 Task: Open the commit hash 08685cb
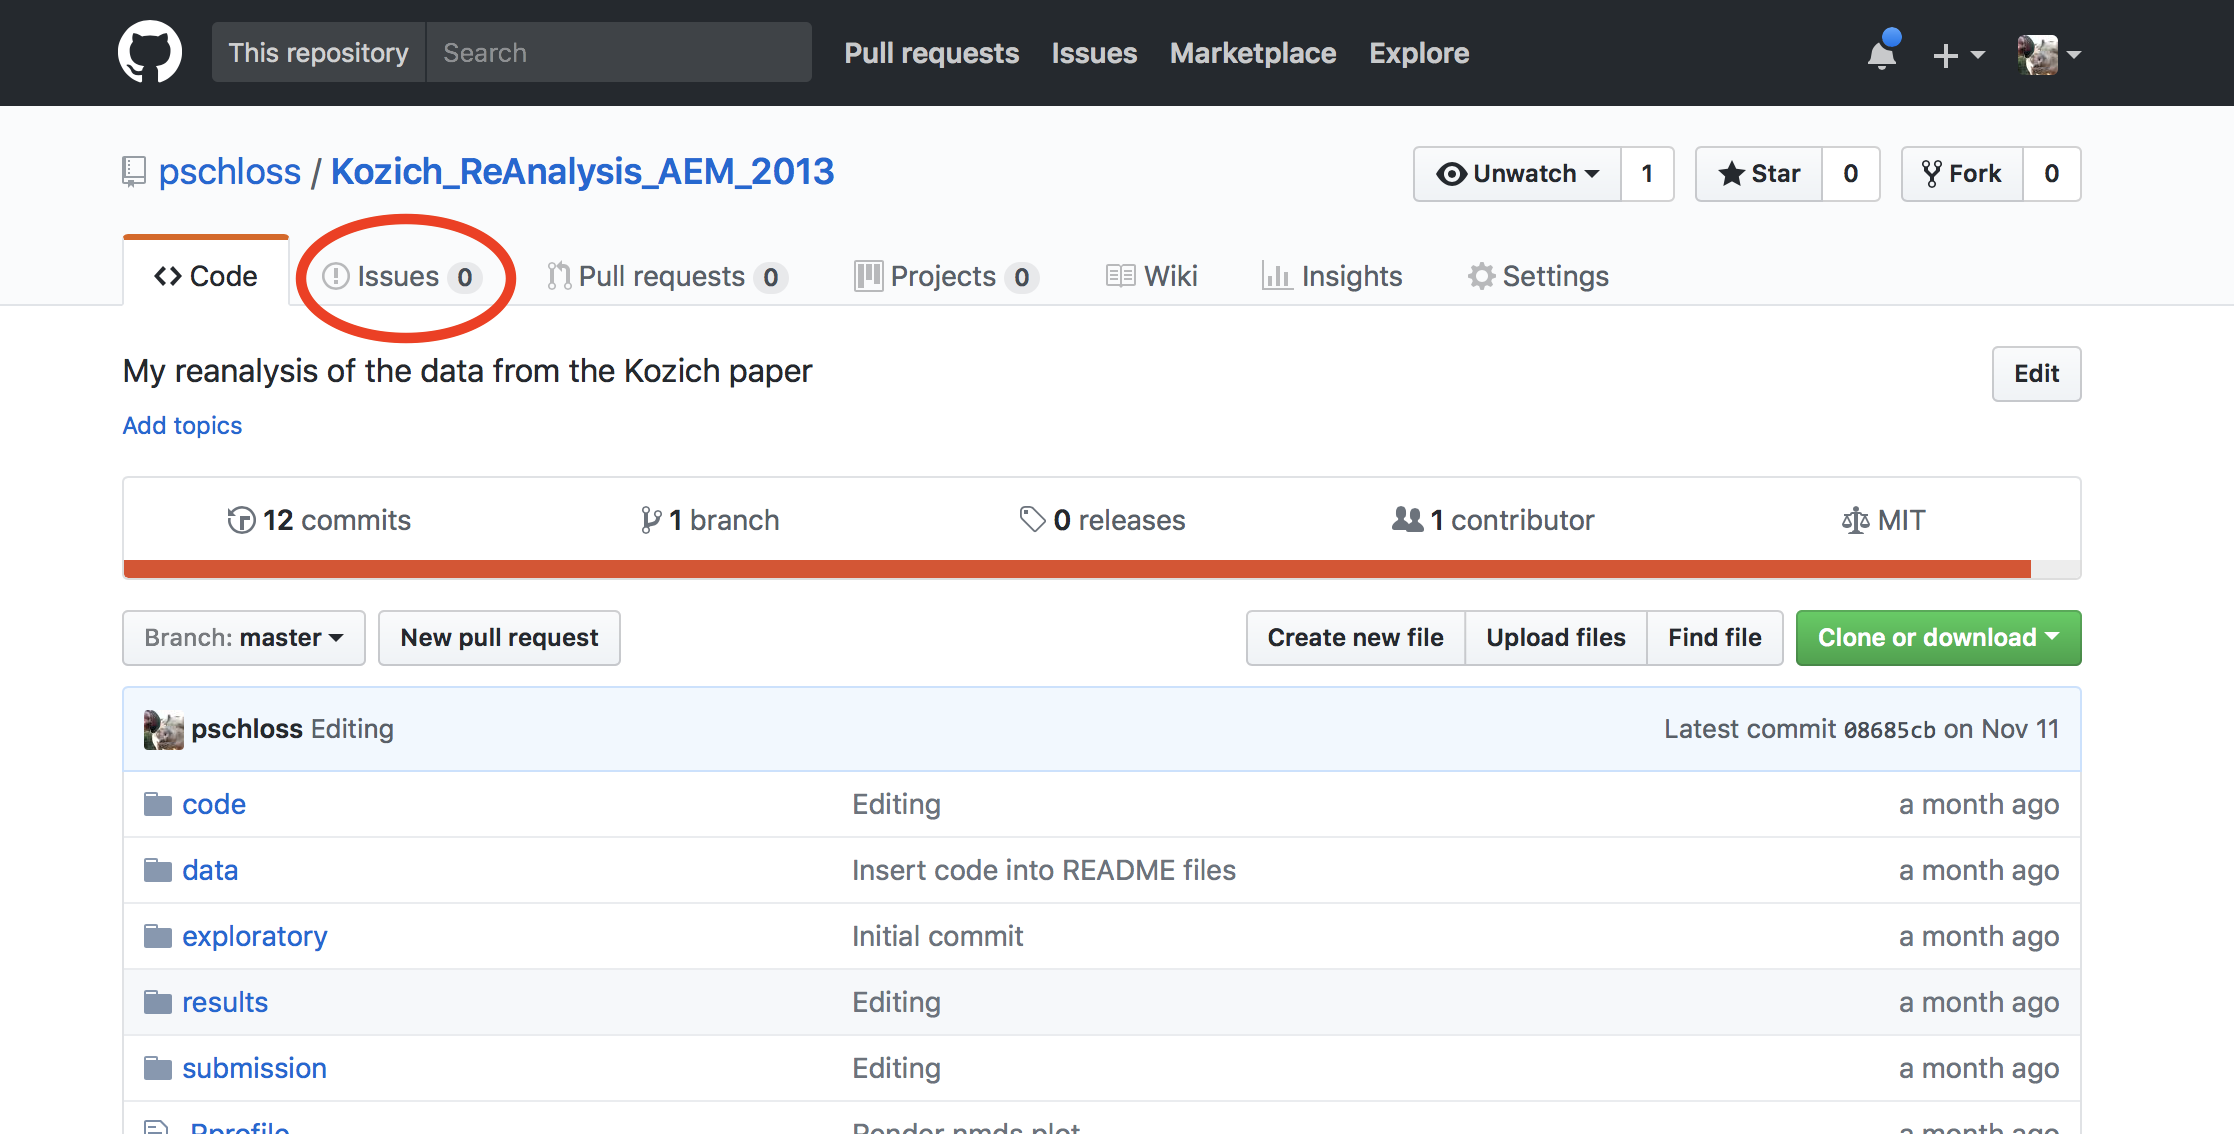click(x=1889, y=730)
